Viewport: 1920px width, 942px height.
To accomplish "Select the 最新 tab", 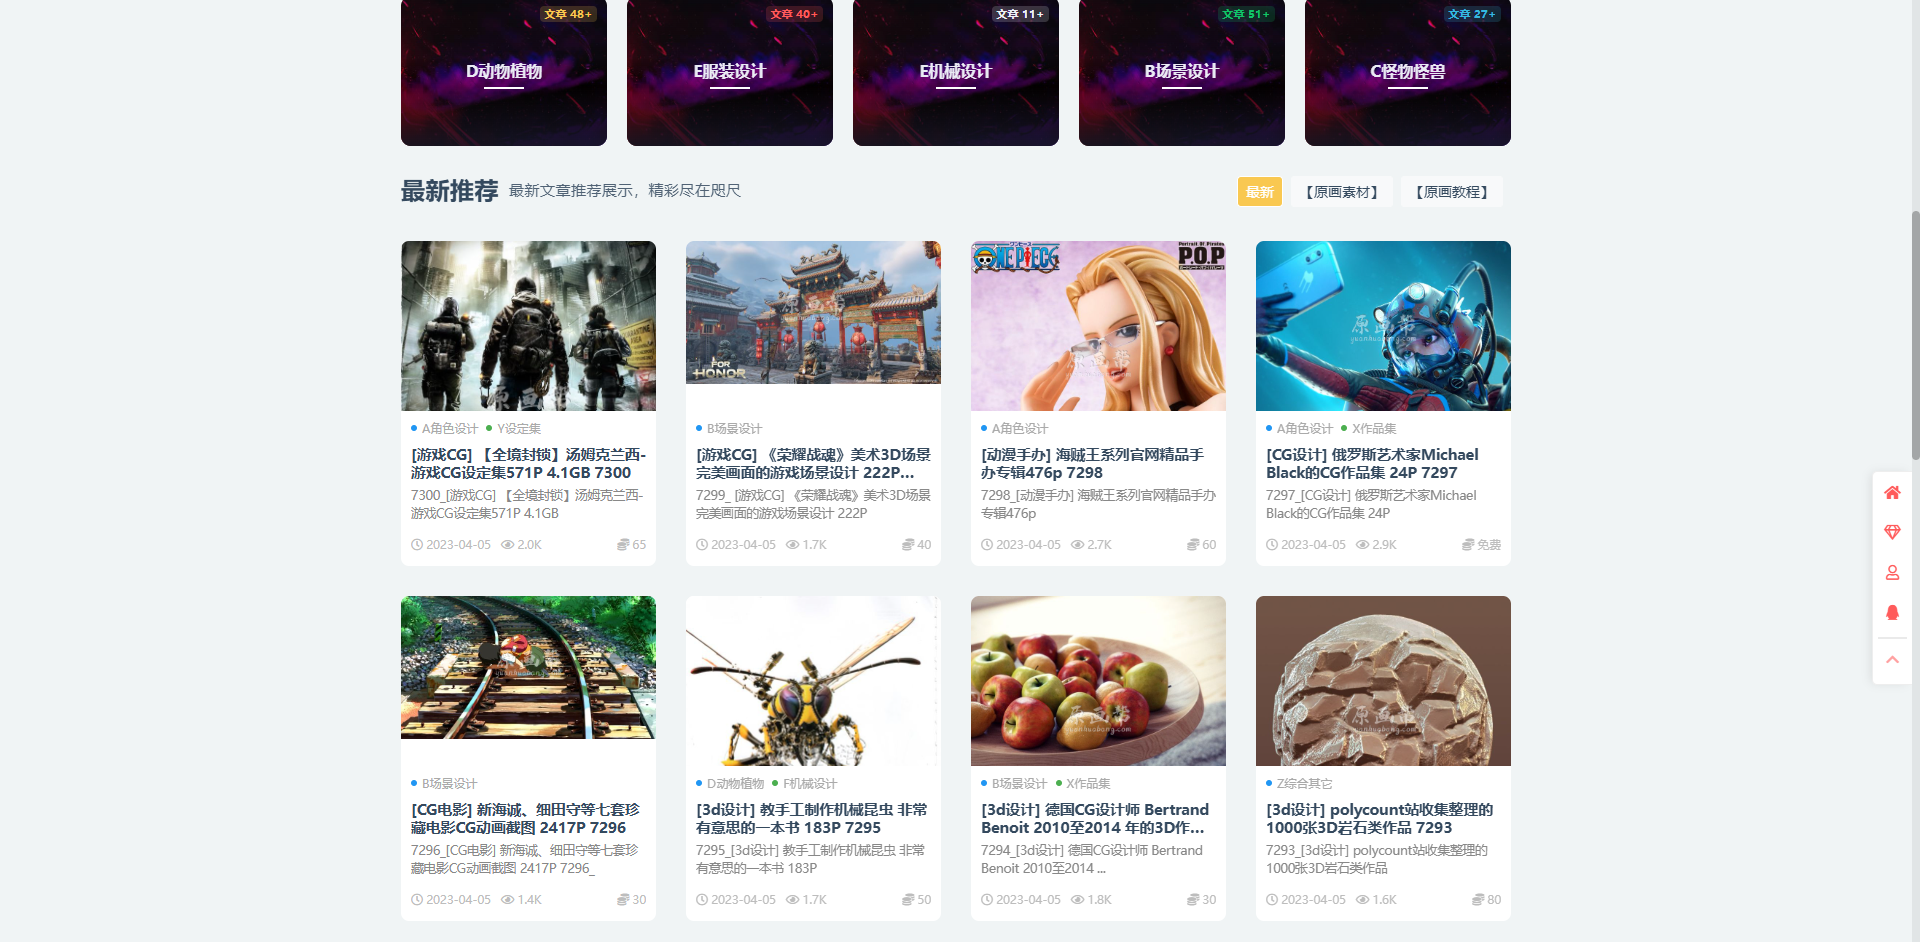I will [1259, 192].
